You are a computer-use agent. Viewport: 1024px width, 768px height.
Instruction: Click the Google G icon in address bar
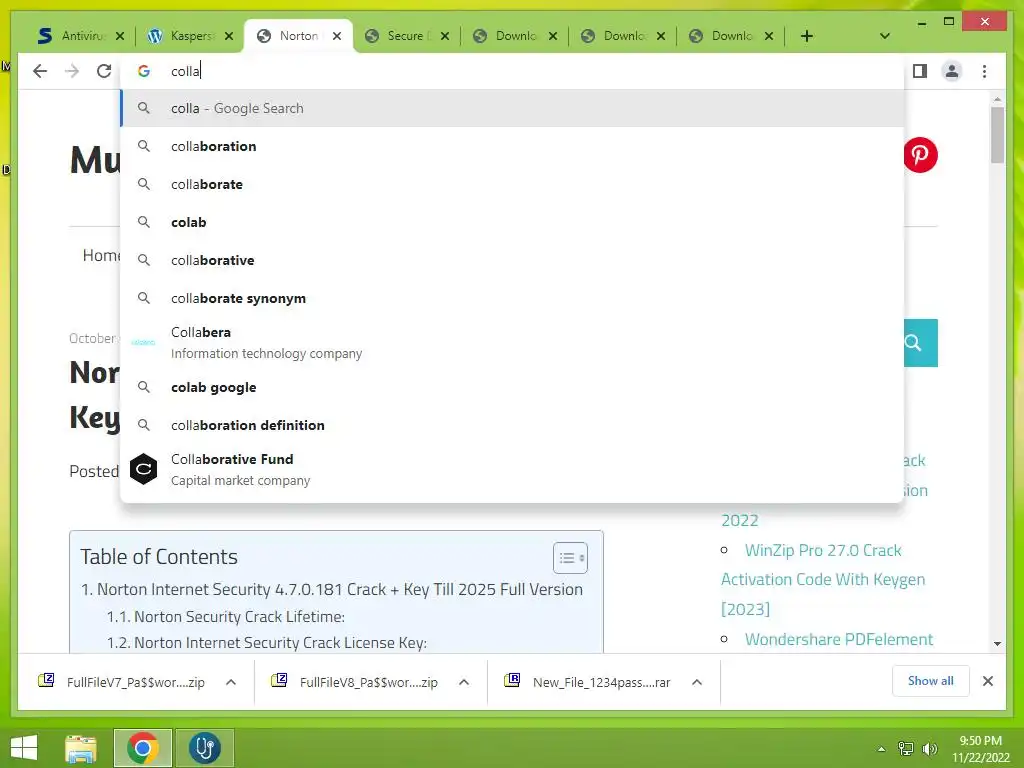[x=144, y=71]
